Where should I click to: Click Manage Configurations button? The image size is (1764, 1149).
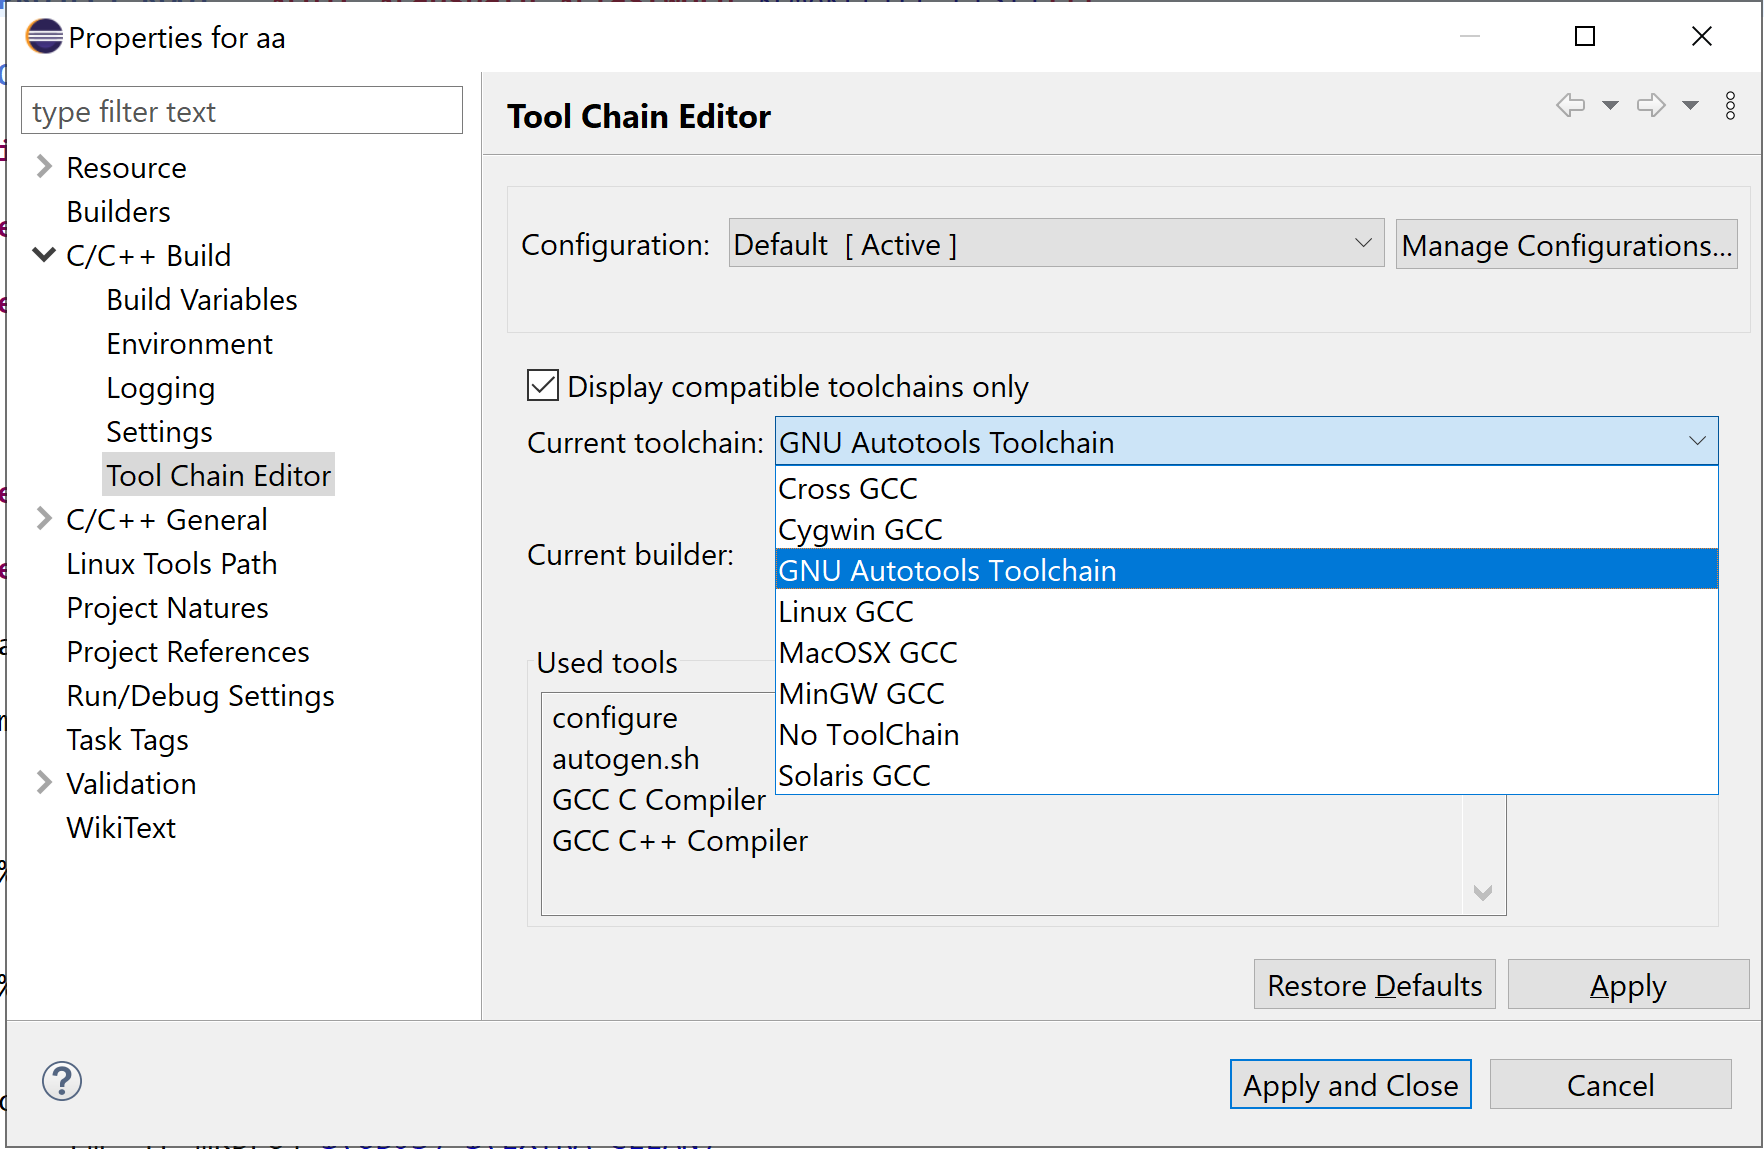[1566, 245]
